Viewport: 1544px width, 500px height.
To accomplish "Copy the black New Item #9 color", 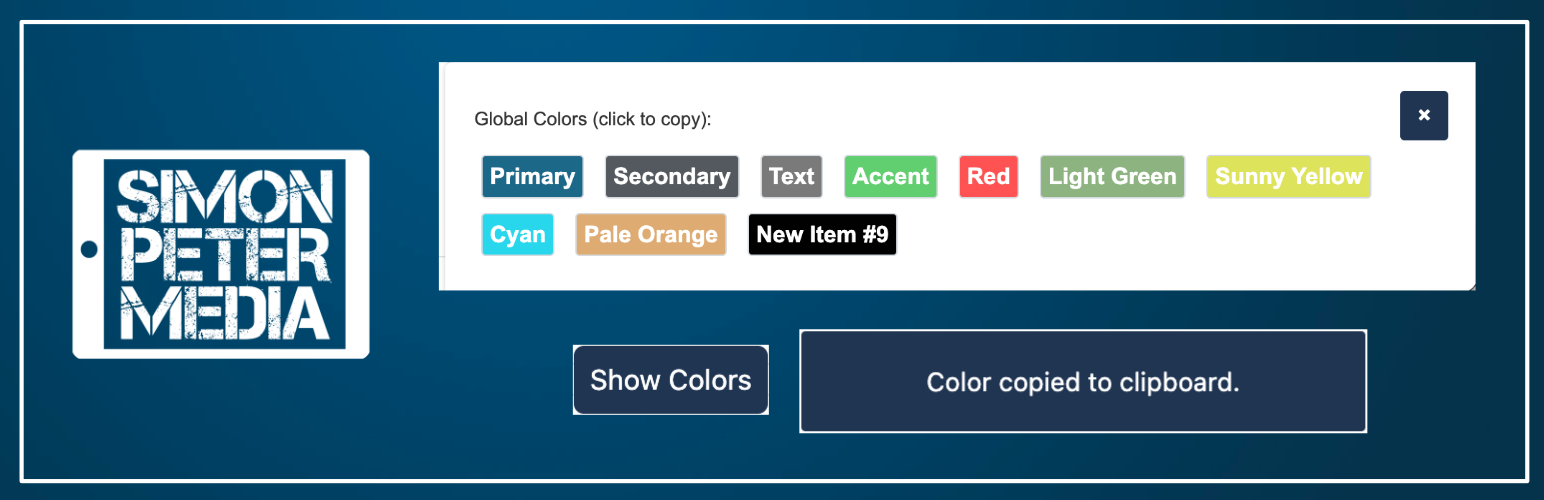I will coord(822,235).
